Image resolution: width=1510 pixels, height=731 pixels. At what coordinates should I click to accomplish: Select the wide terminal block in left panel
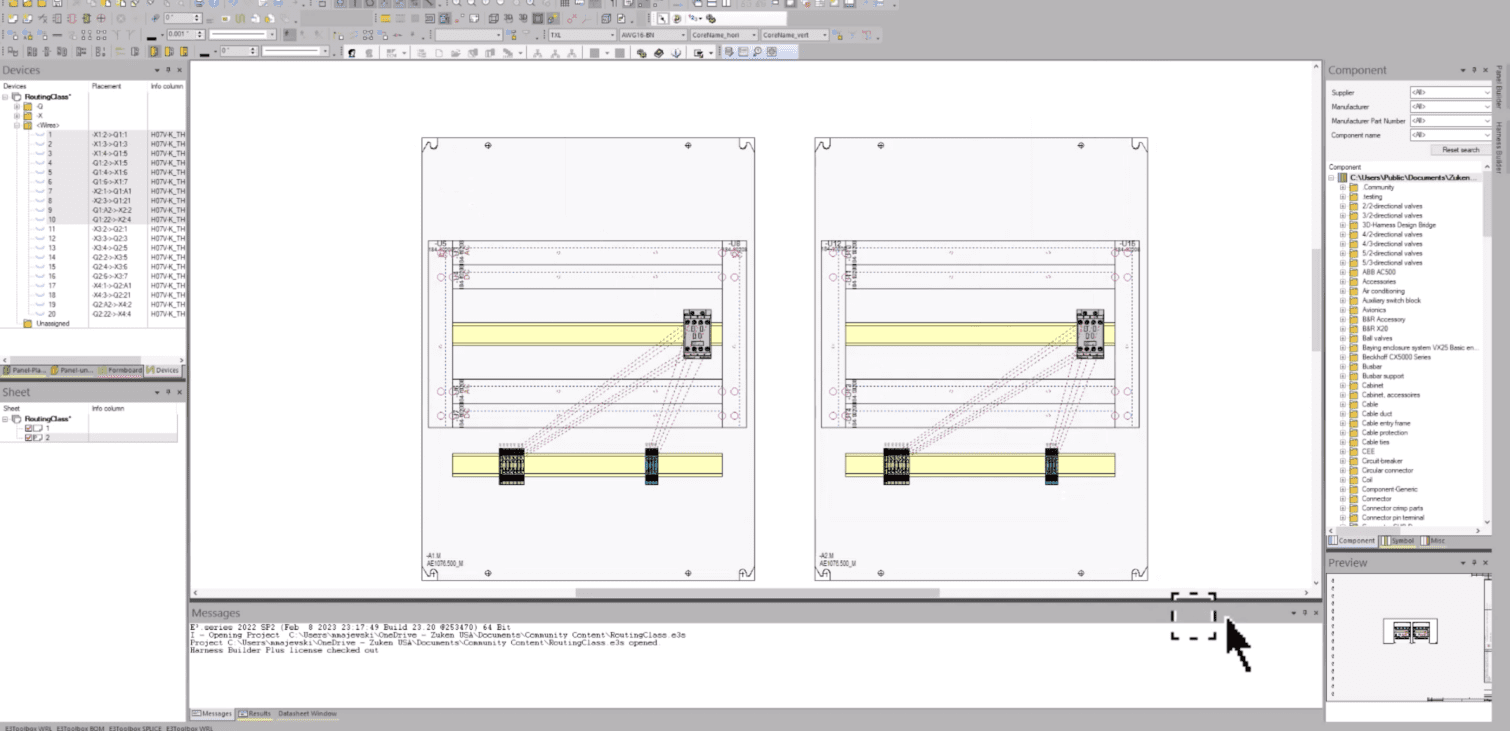click(x=511, y=466)
